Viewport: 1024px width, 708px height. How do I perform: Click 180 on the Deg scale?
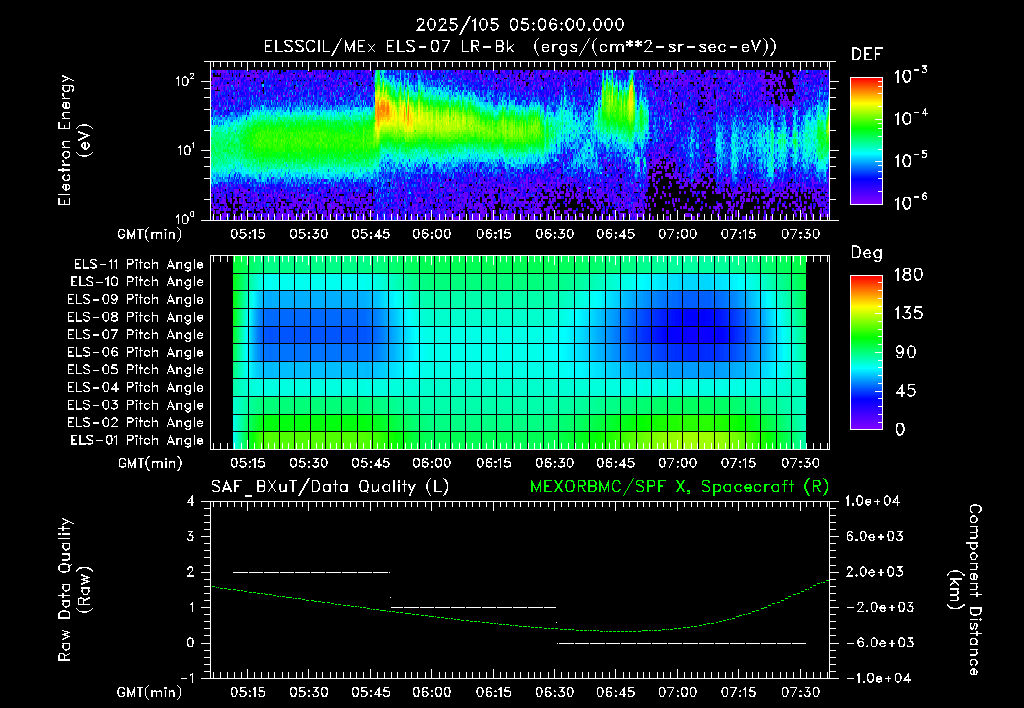[x=908, y=275]
